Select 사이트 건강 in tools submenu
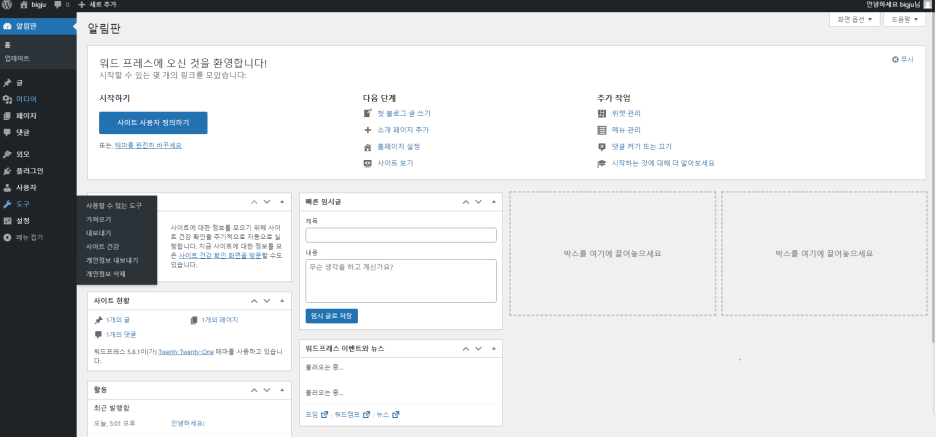 102,247
